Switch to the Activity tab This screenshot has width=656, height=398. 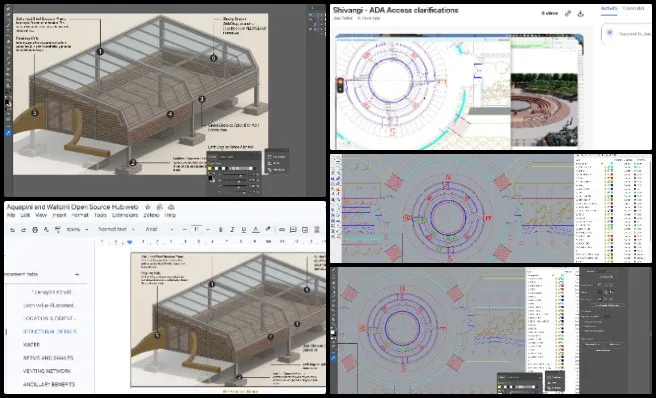coord(609,9)
